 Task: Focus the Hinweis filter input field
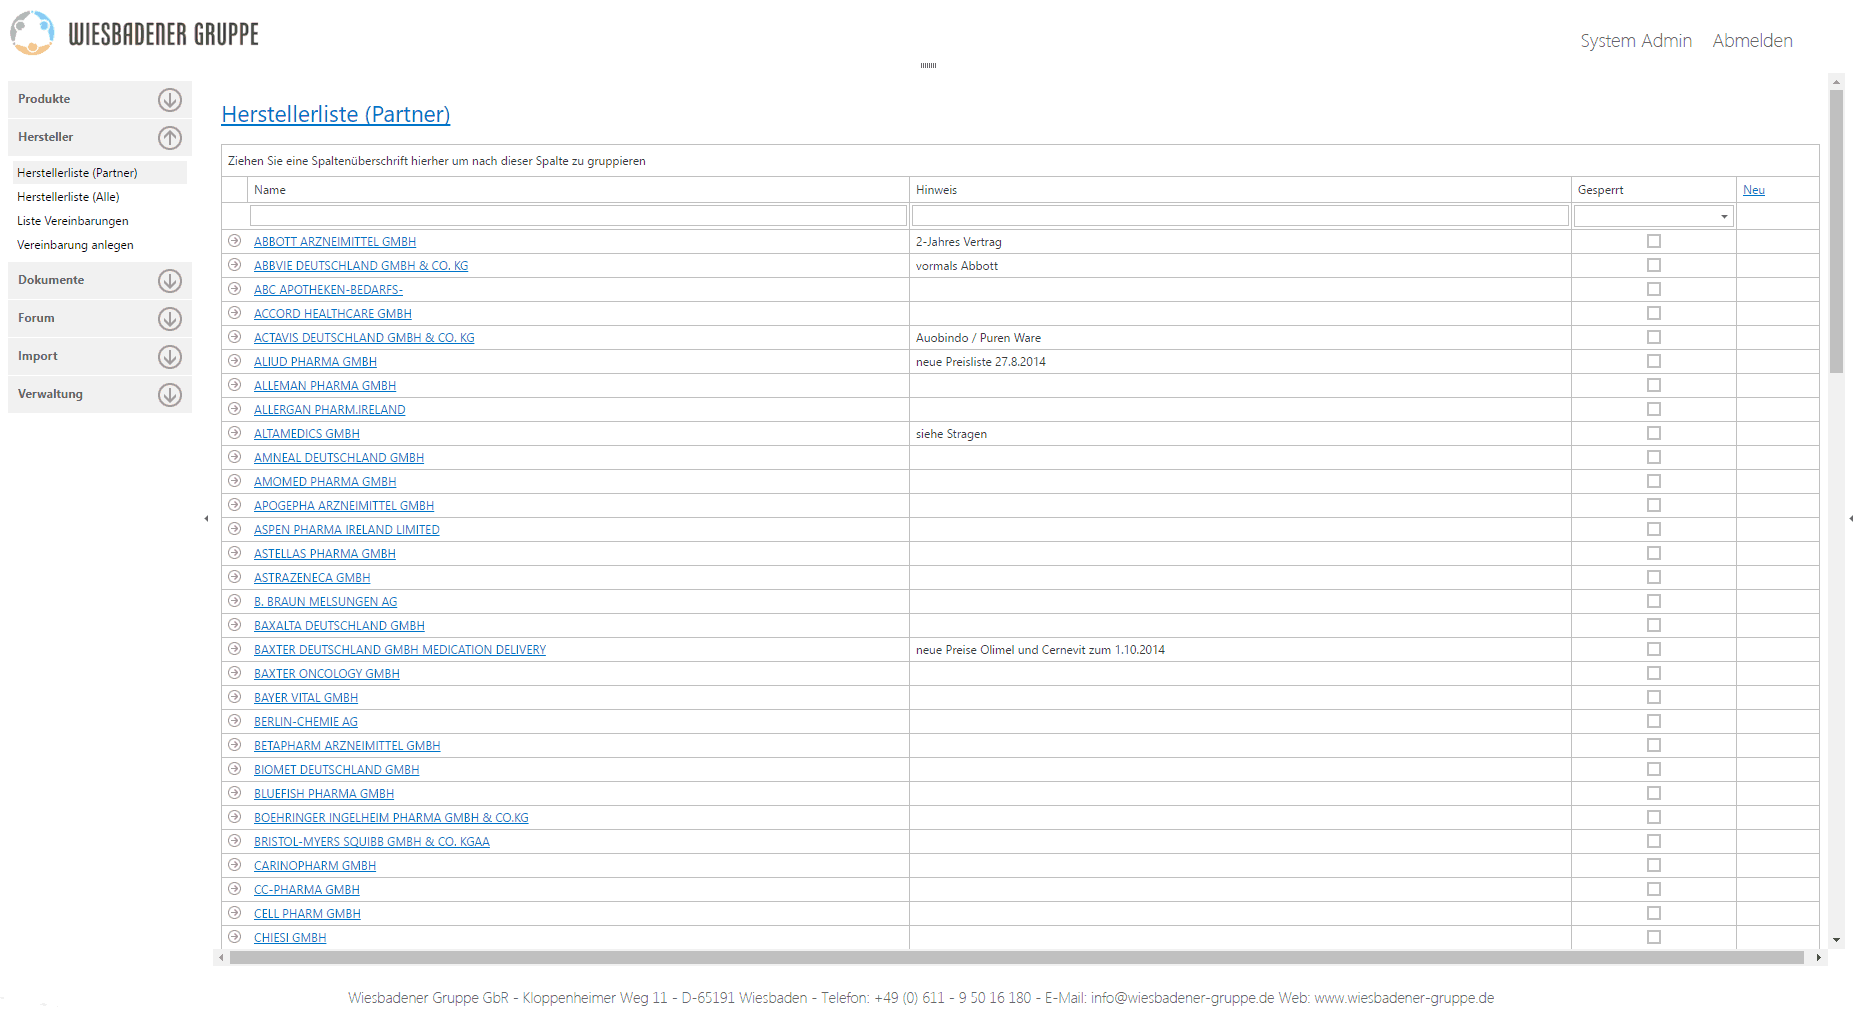point(1240,216)
